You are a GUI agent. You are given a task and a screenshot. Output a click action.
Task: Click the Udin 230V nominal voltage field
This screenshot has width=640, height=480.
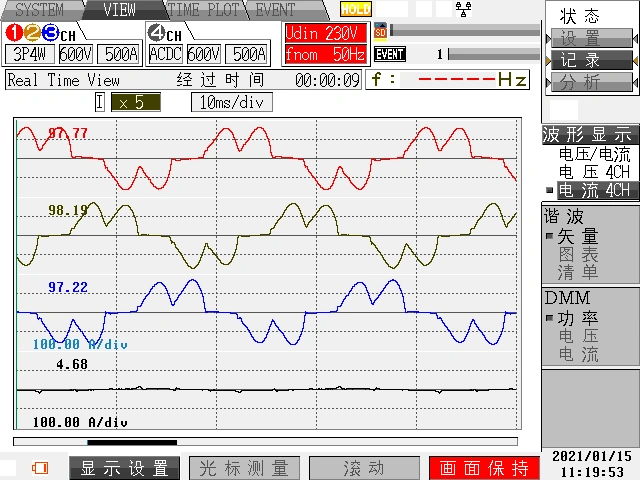(x=326, y=33)
